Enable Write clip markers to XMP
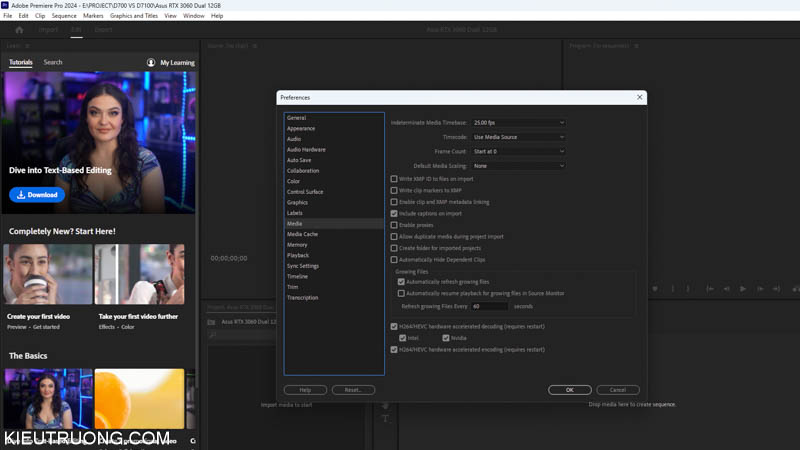The height and width of the screenshot is (450, 800). [x=394, y=190]
